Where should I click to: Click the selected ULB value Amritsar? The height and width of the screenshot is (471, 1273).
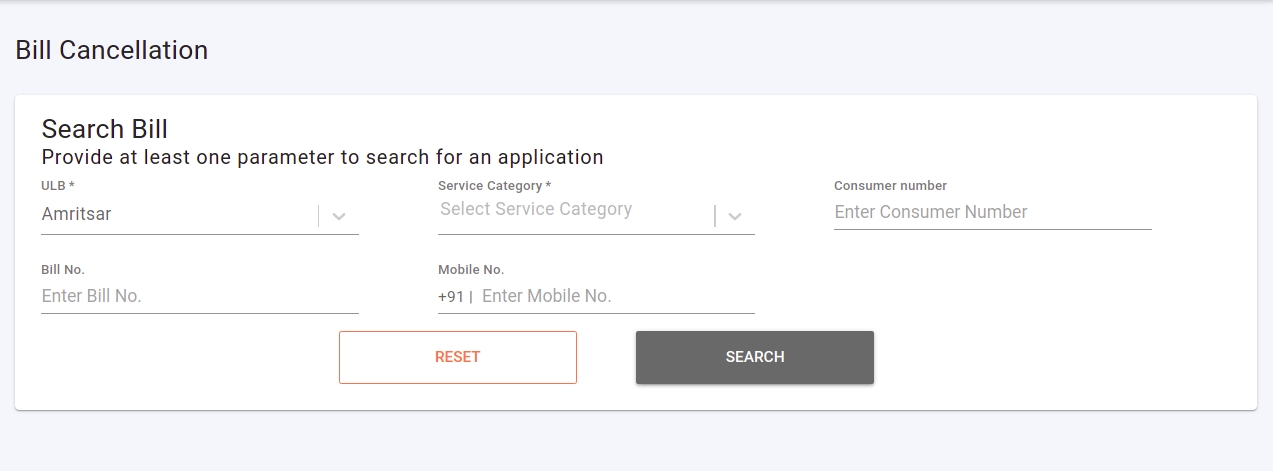[x=77, y=213]
